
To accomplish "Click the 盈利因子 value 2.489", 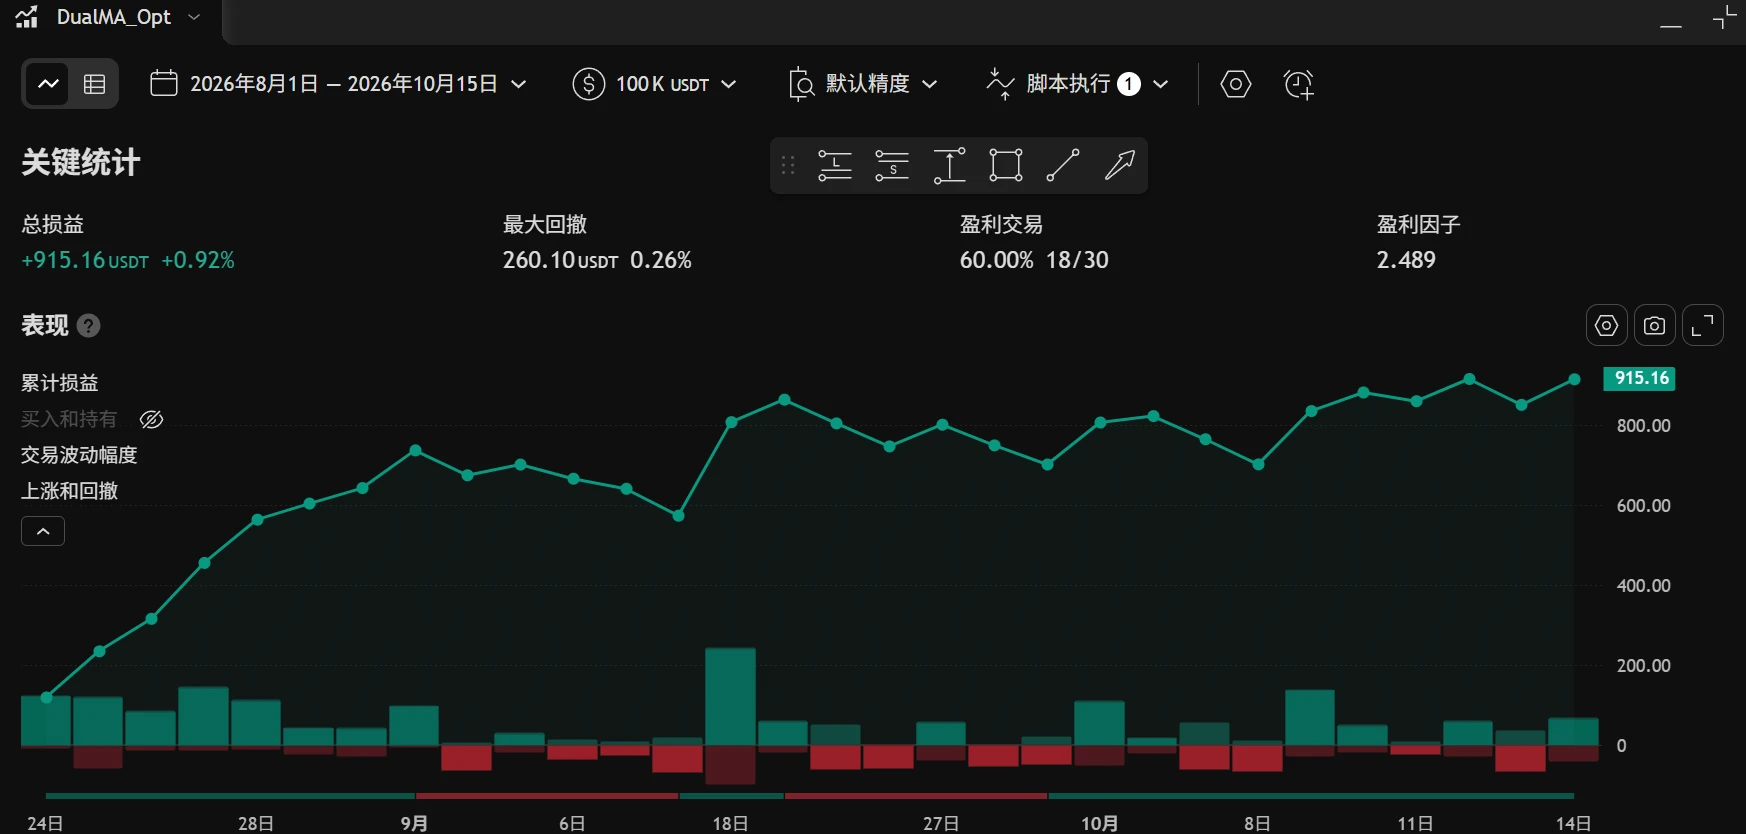I will point(1406,260).
